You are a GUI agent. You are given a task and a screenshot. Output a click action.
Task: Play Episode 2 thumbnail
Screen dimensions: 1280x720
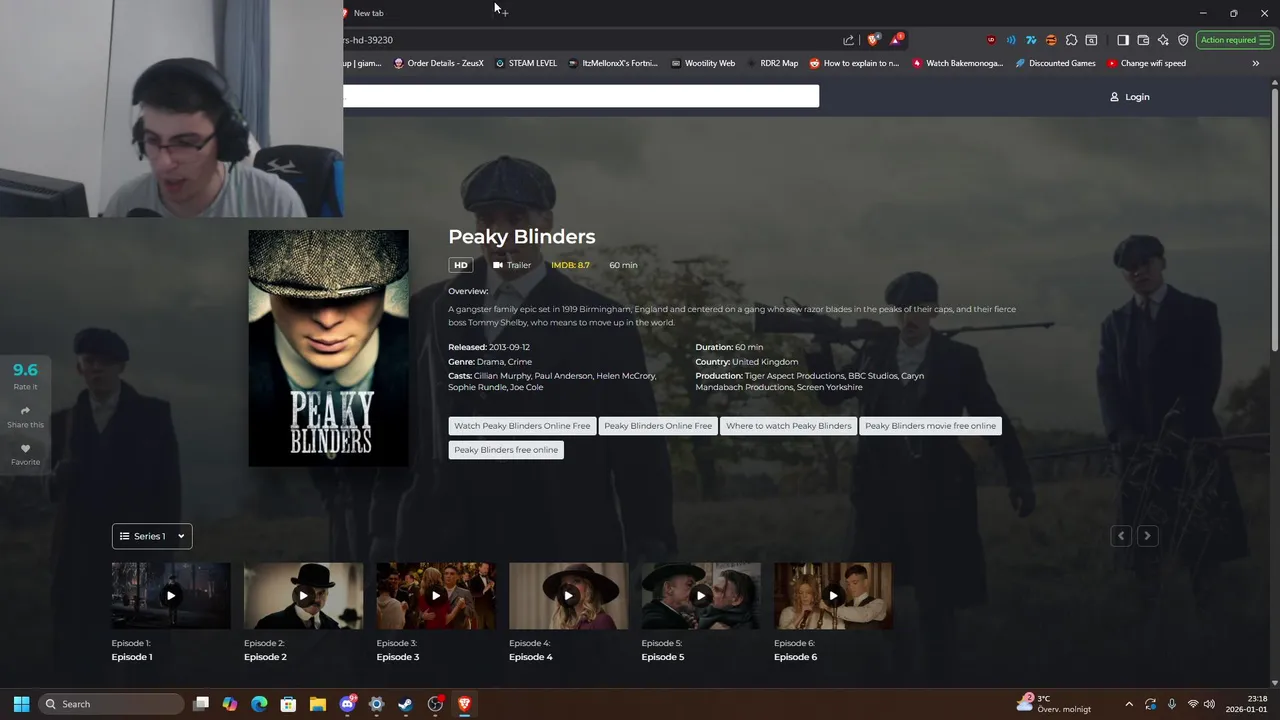point(303,596)
